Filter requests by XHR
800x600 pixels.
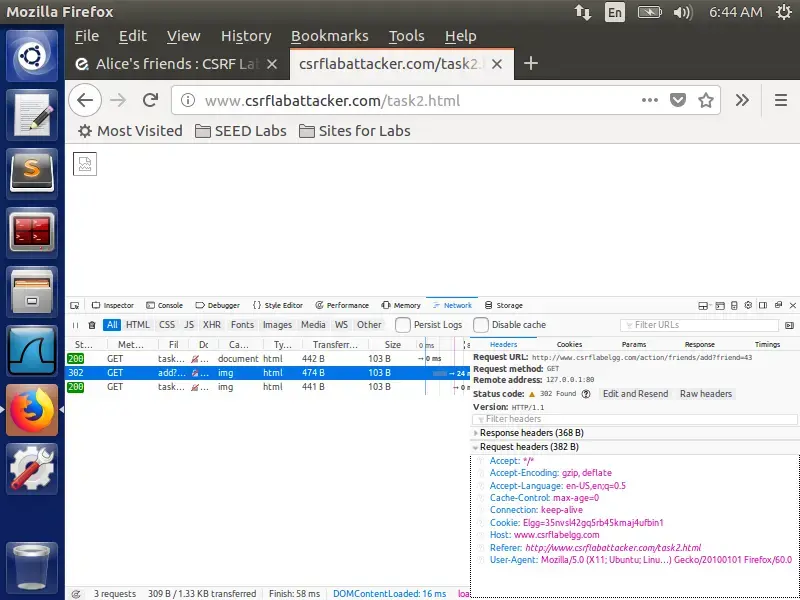pos(212,325)
